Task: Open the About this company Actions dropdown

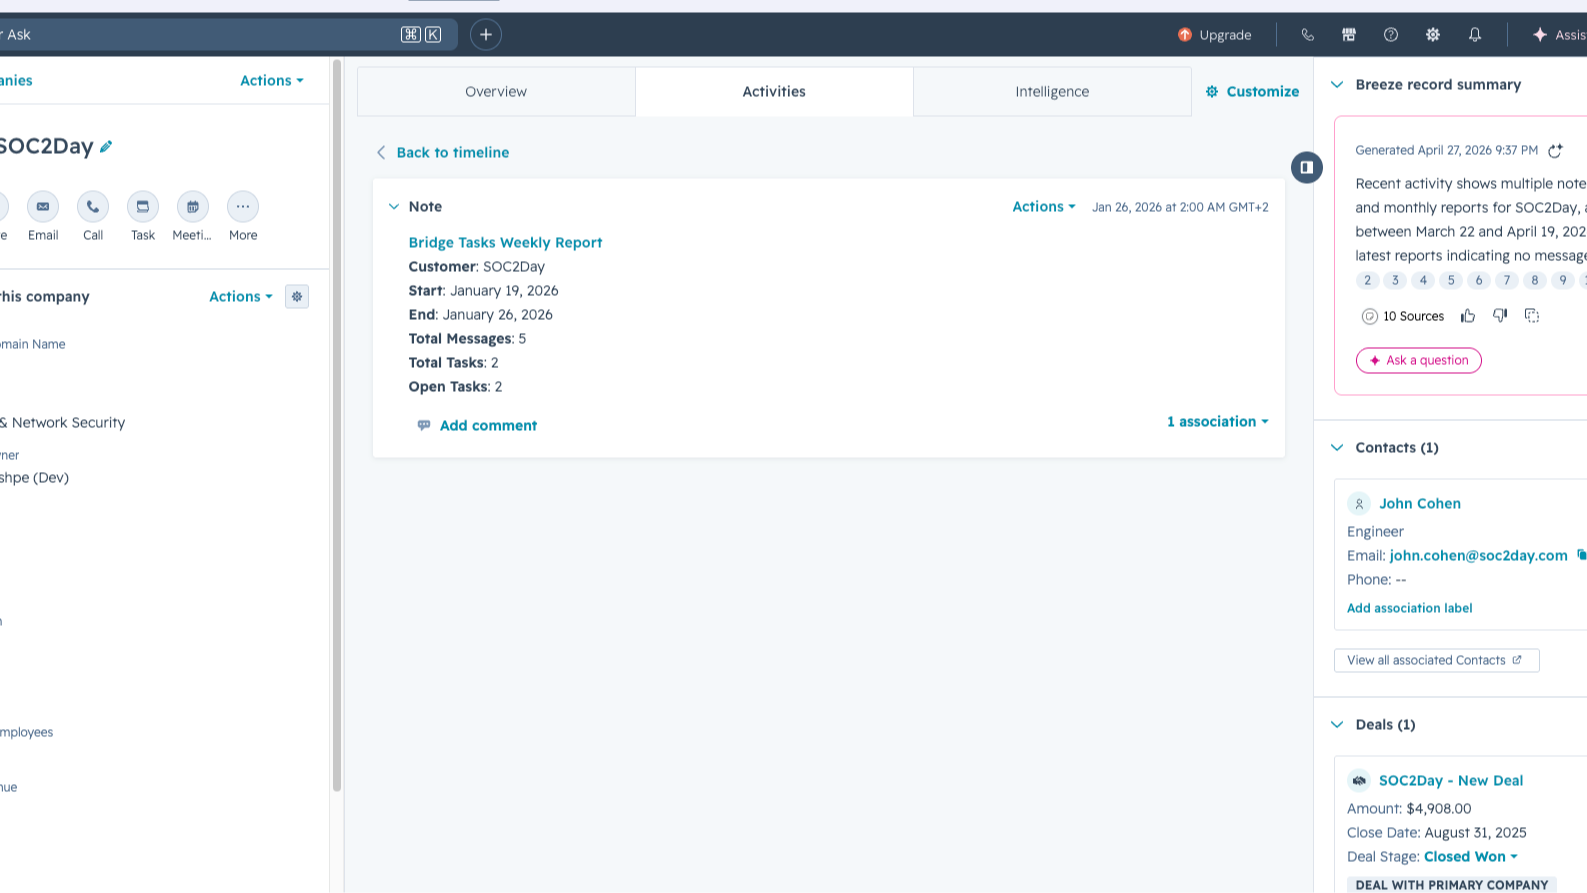Action: [x=241, y=296]
